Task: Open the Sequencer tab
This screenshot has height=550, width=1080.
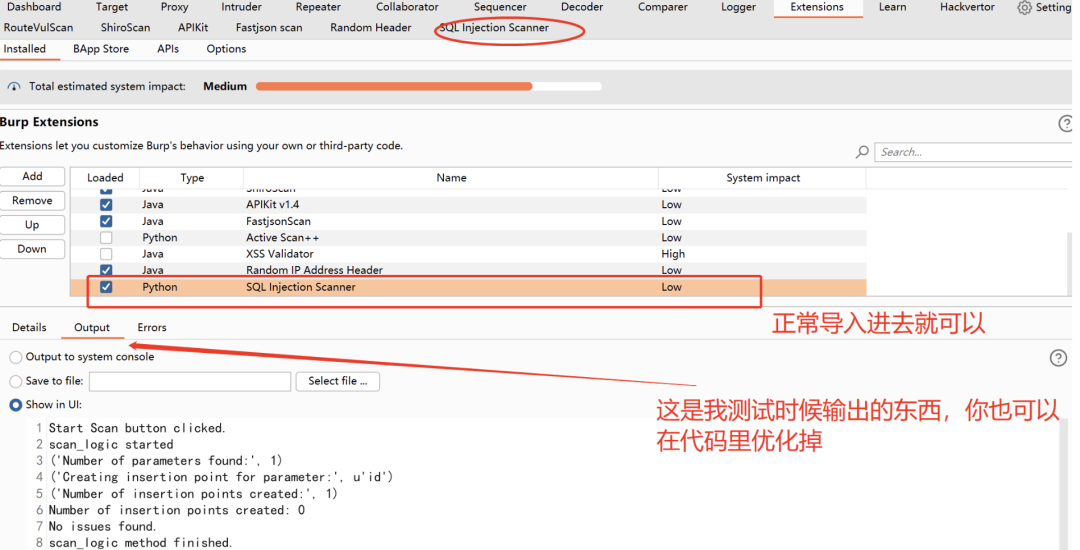Action: [x=500, y=7]
